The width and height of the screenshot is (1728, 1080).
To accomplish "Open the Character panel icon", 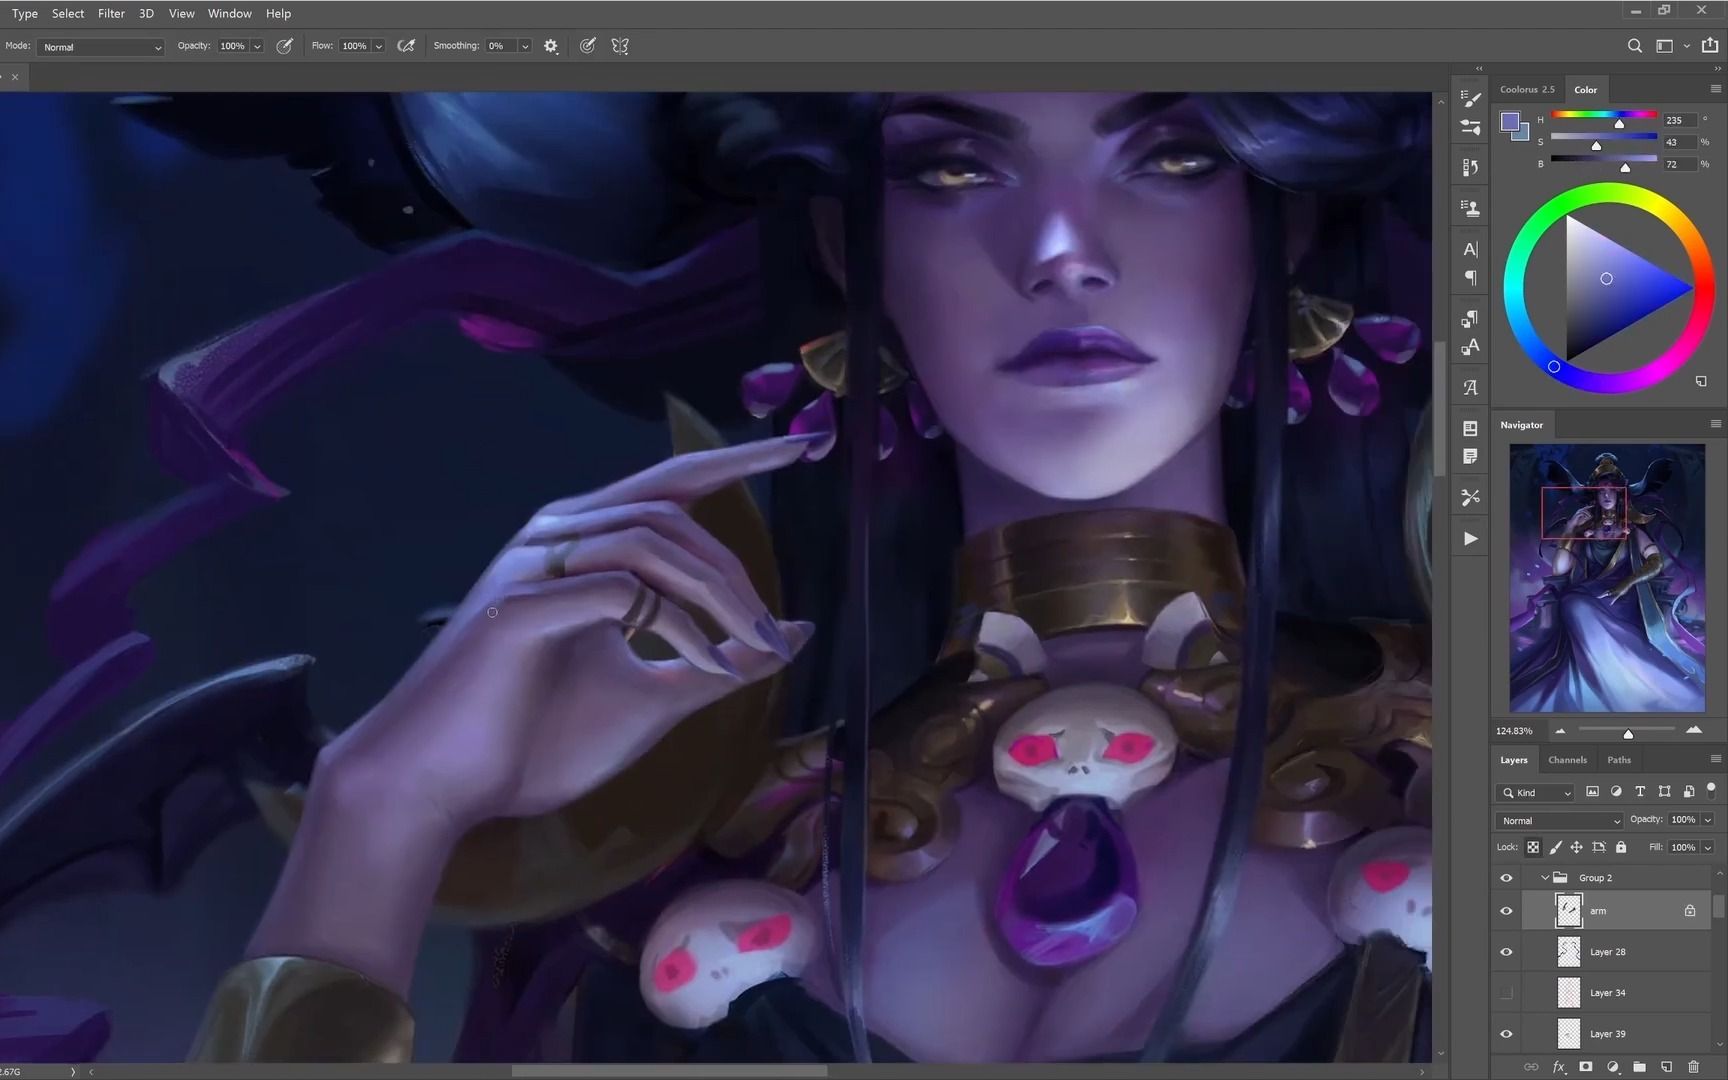I will coord(1470,249).
